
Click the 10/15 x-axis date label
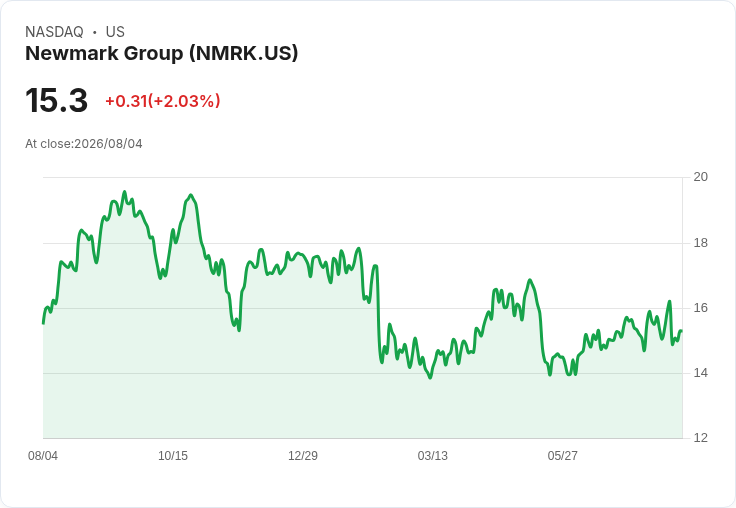pyautogui.click(x=173, y=455)
